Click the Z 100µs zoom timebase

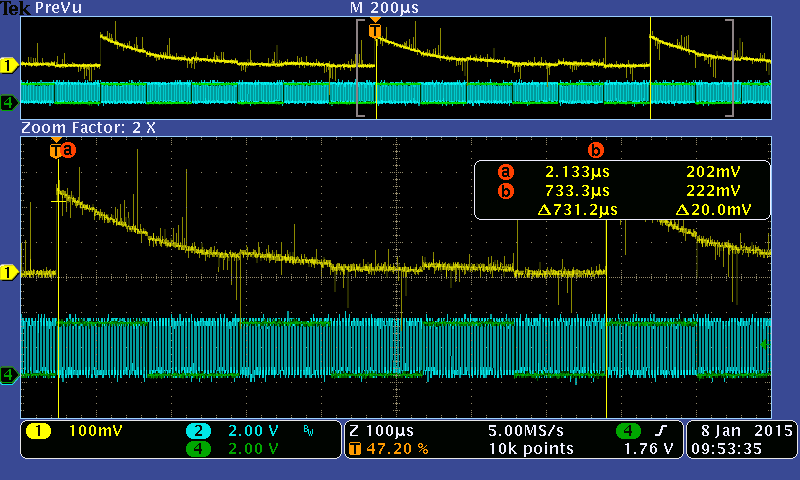click(x=381, y=431)
